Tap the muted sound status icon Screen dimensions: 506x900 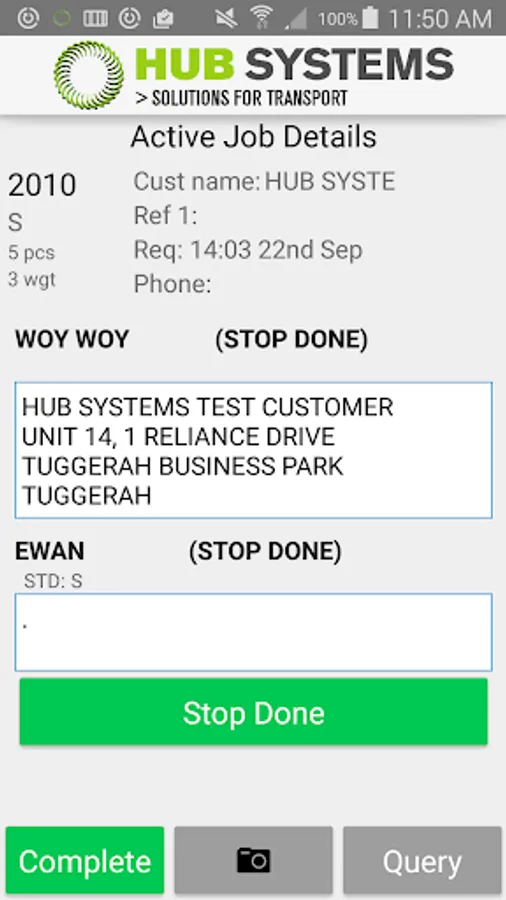point(227,18)
